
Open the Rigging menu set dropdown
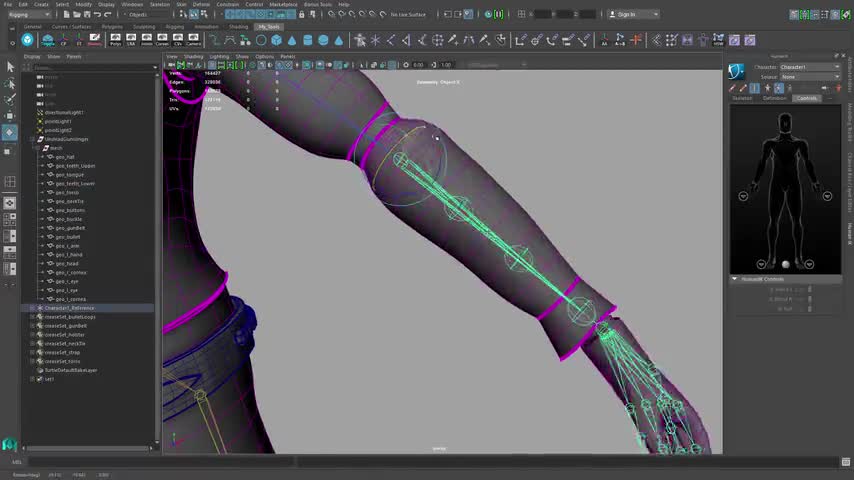pyautogui.click(x=30, y=15)
